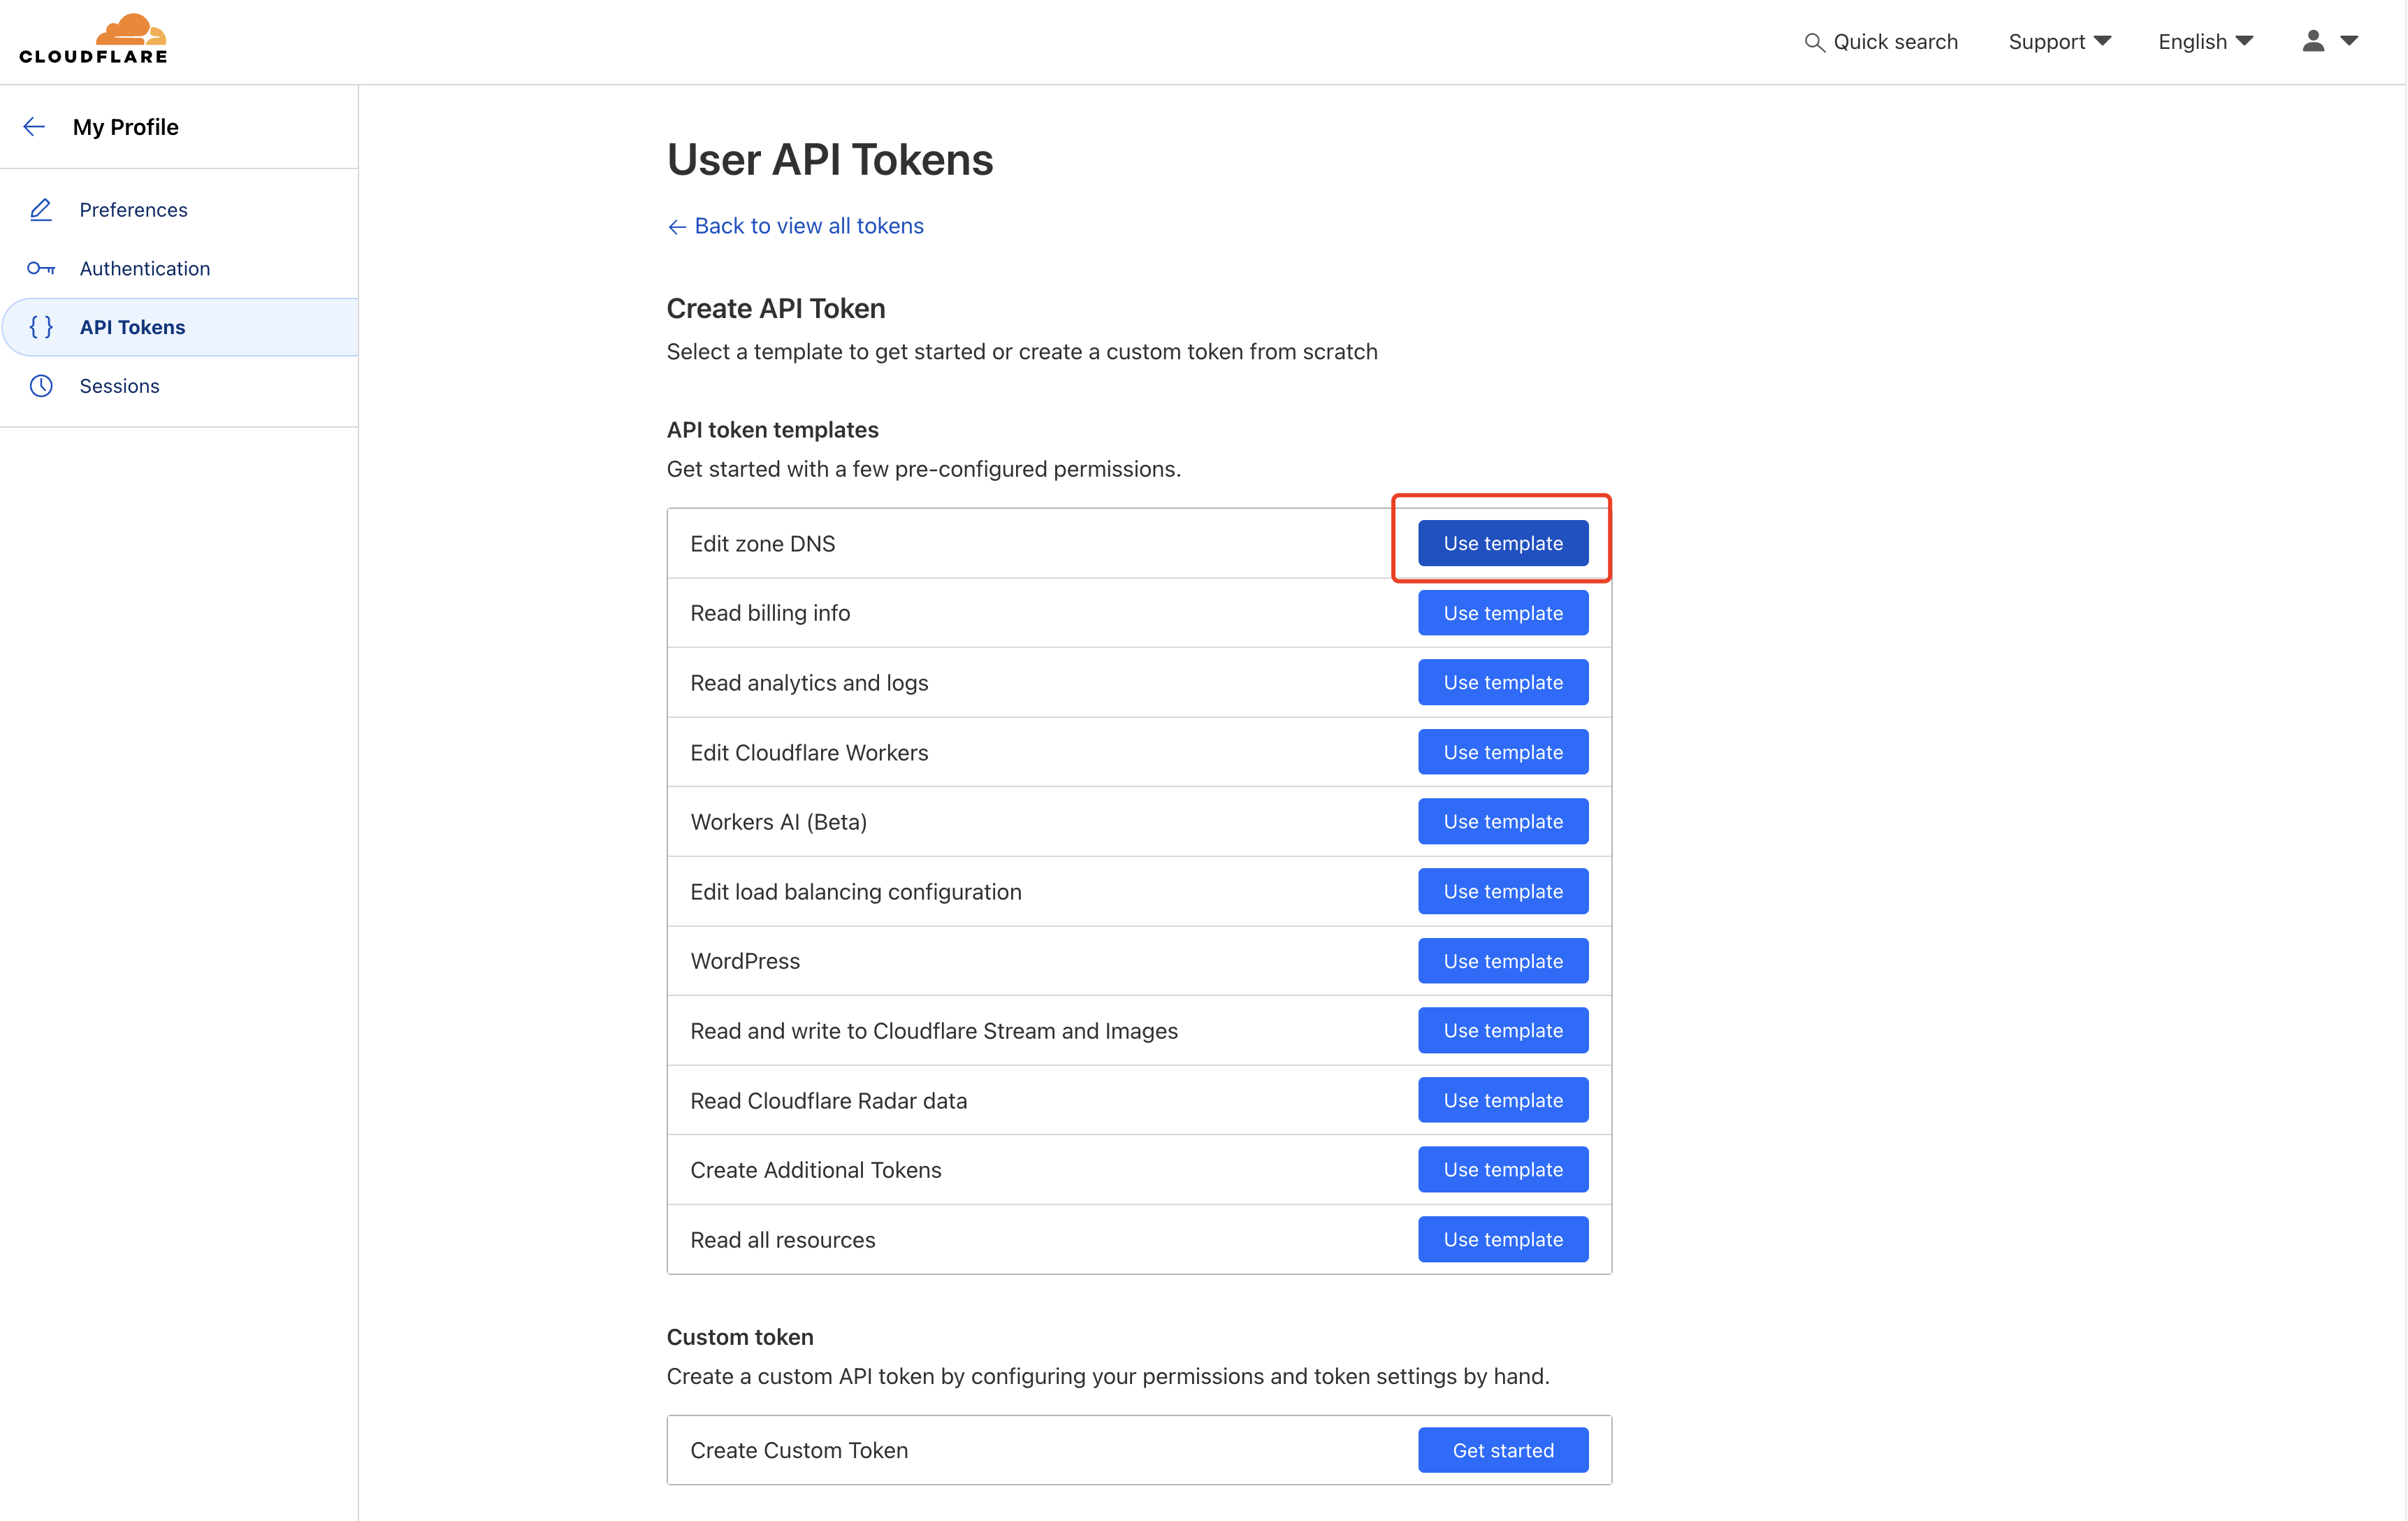Use template for Edit Cloudflare Workers

point(1503,752)
